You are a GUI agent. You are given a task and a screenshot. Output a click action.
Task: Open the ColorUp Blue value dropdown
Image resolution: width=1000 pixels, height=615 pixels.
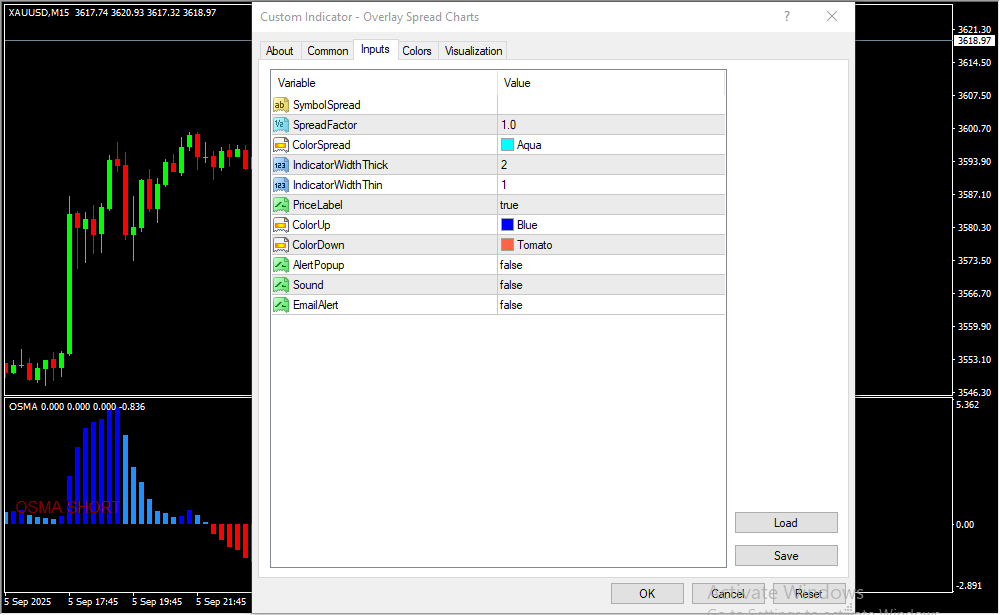(x=610, y=225)
